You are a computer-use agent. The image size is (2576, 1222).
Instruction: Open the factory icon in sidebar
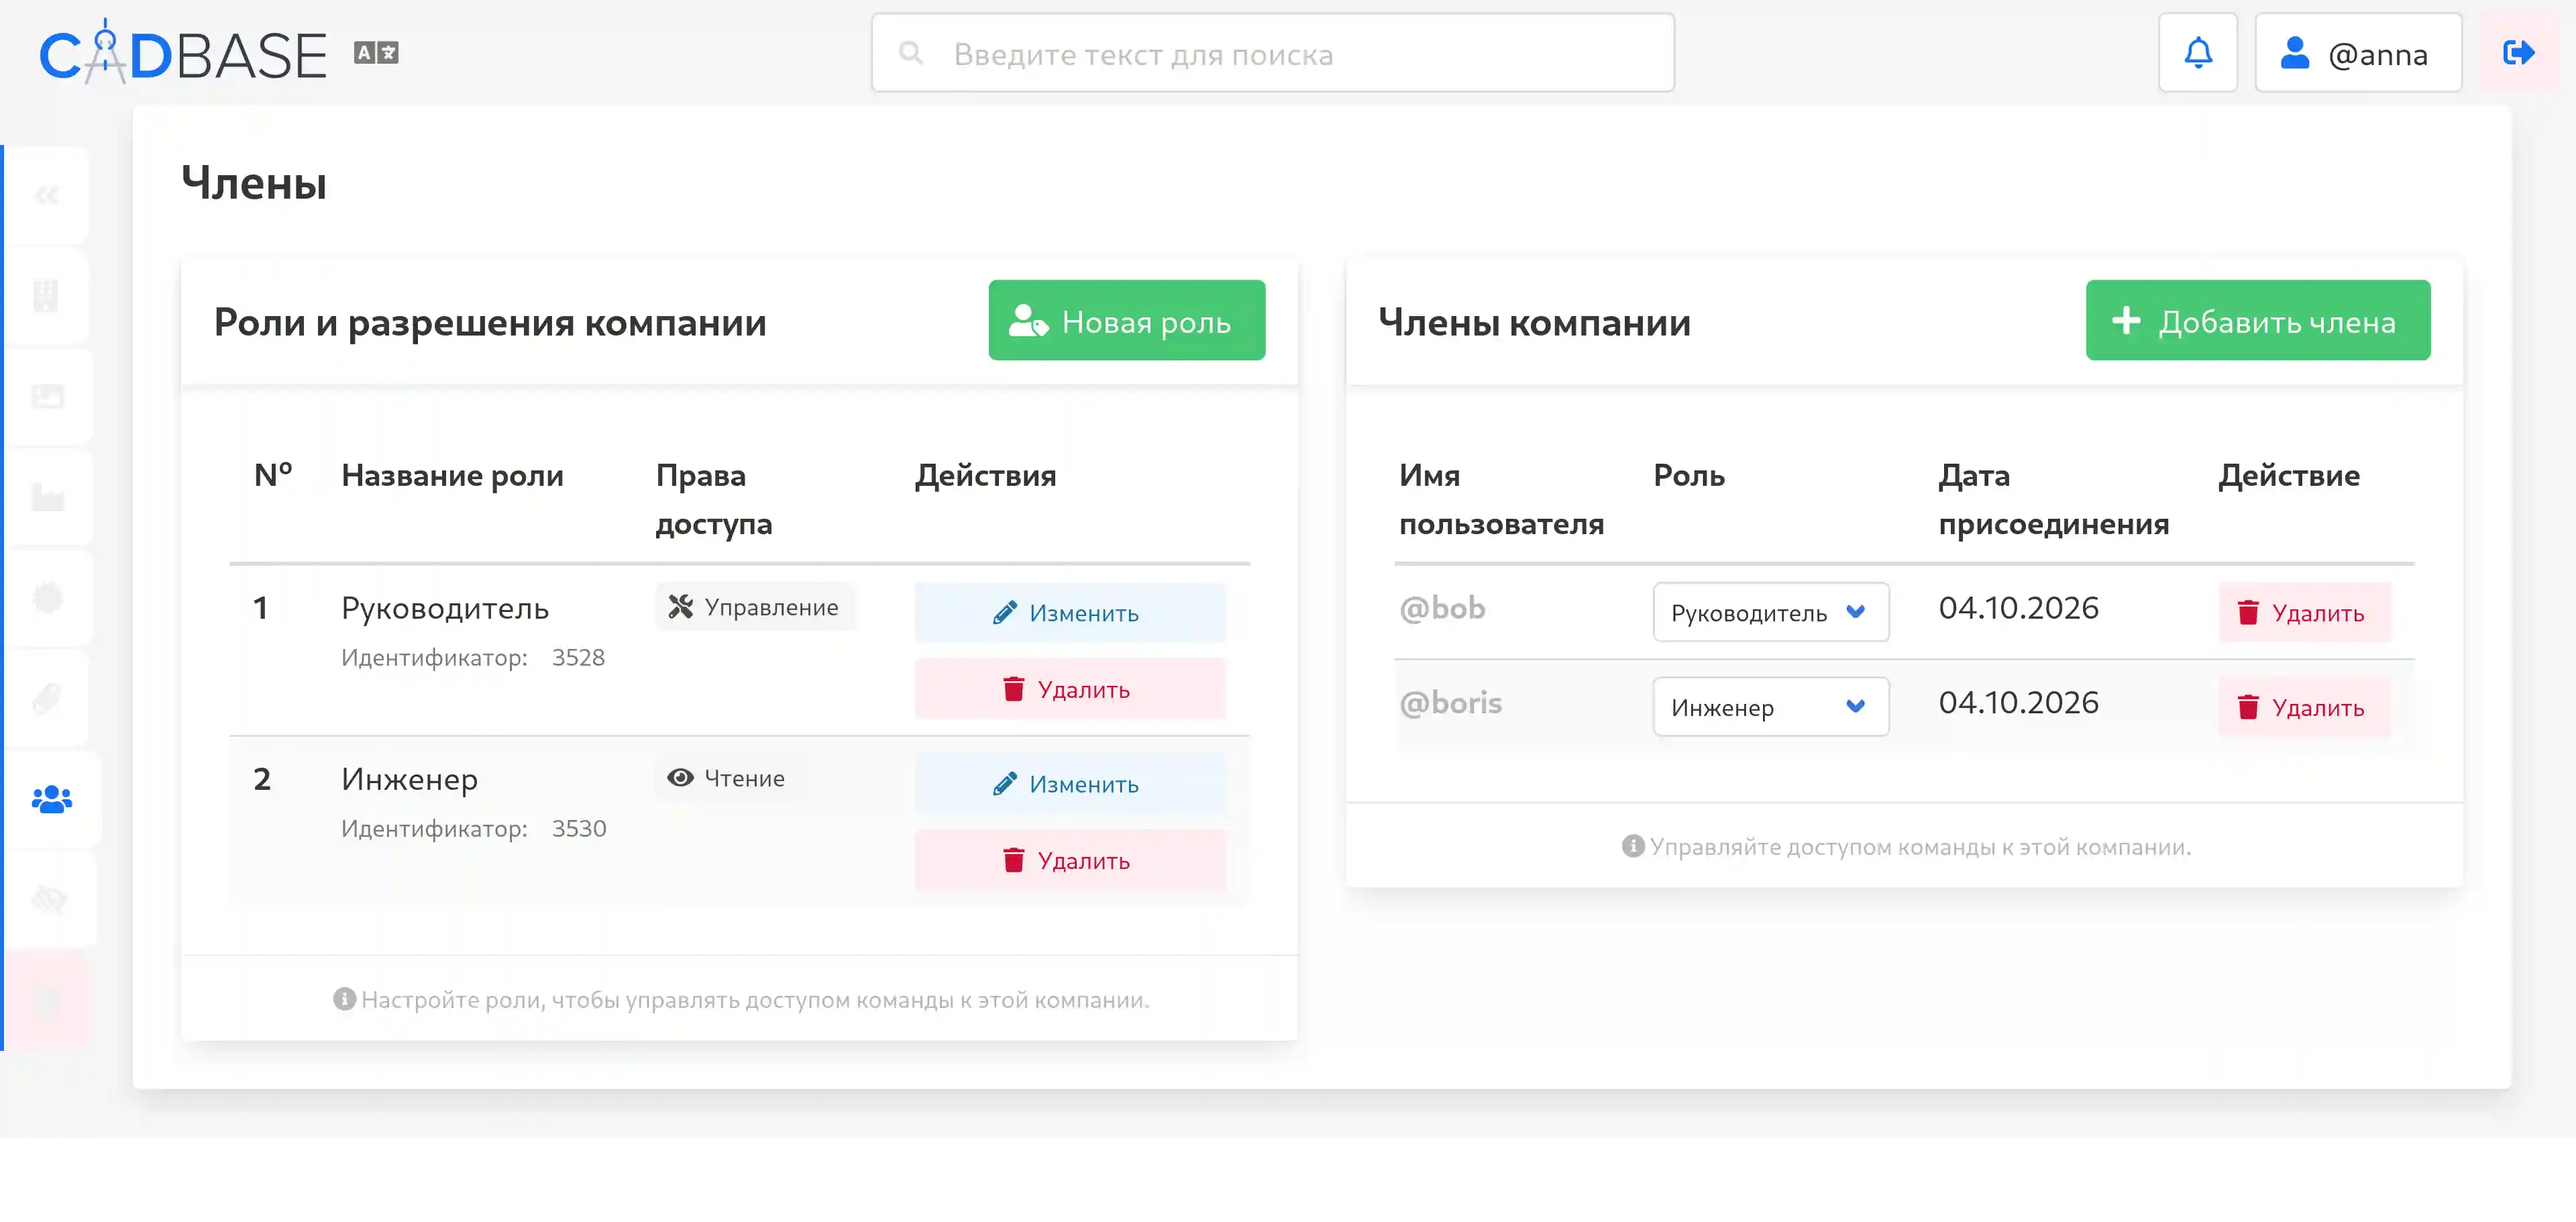tap(47, 497)
